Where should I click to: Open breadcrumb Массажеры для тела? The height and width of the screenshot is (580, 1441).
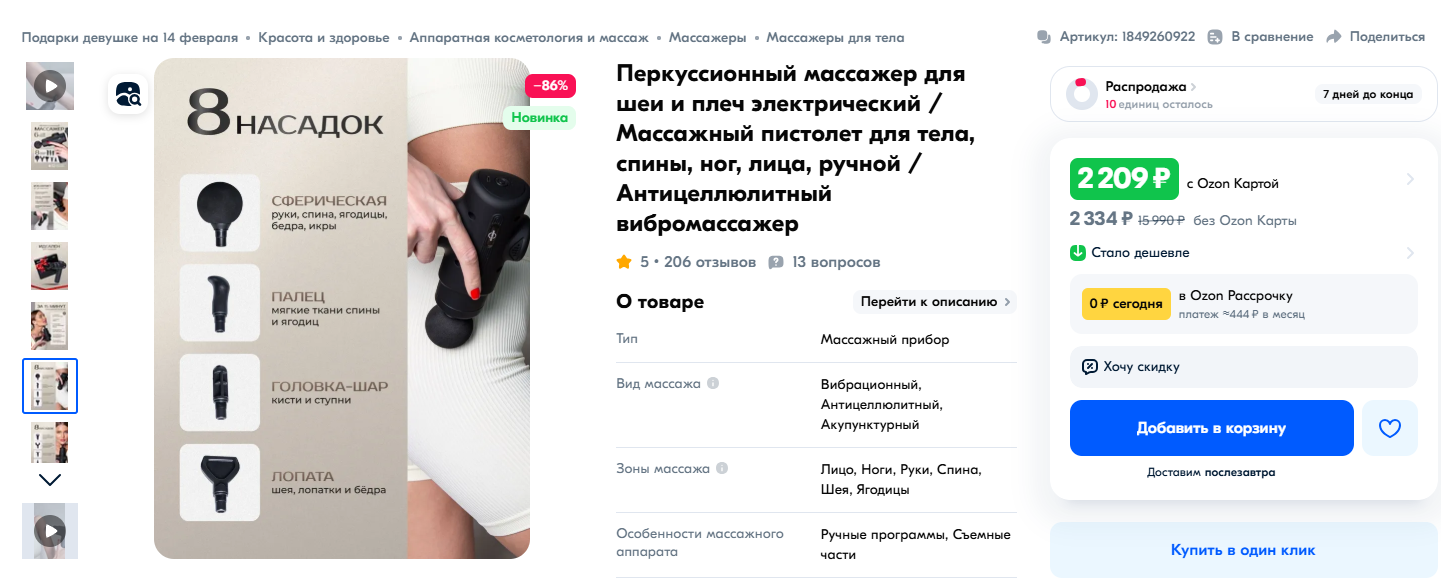pos(835,37)
